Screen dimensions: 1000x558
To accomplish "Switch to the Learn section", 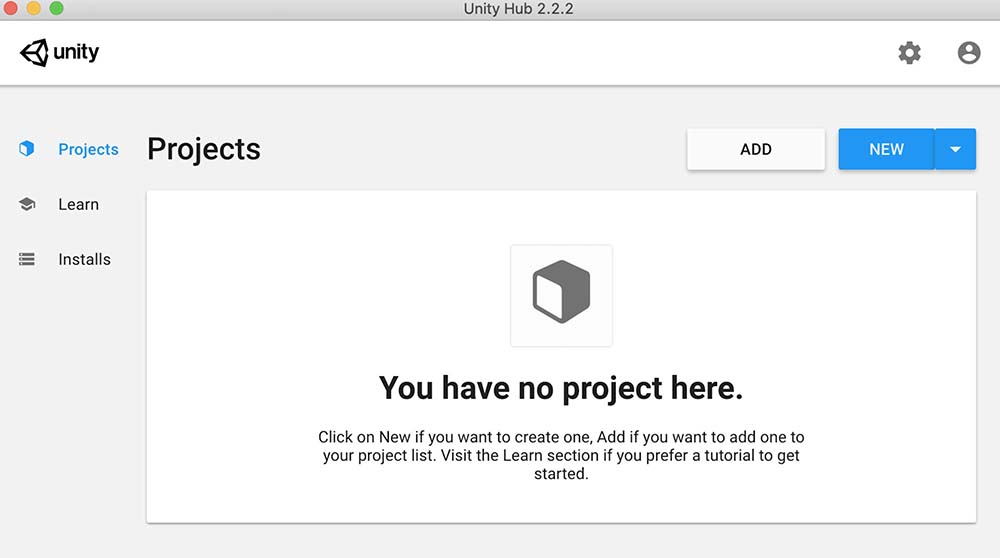I will coord(78,204).
